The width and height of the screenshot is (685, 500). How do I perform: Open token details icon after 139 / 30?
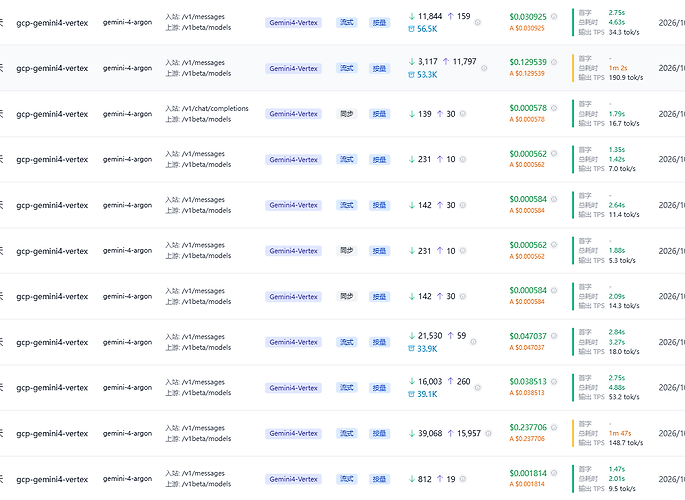click(x=463, y=114)
